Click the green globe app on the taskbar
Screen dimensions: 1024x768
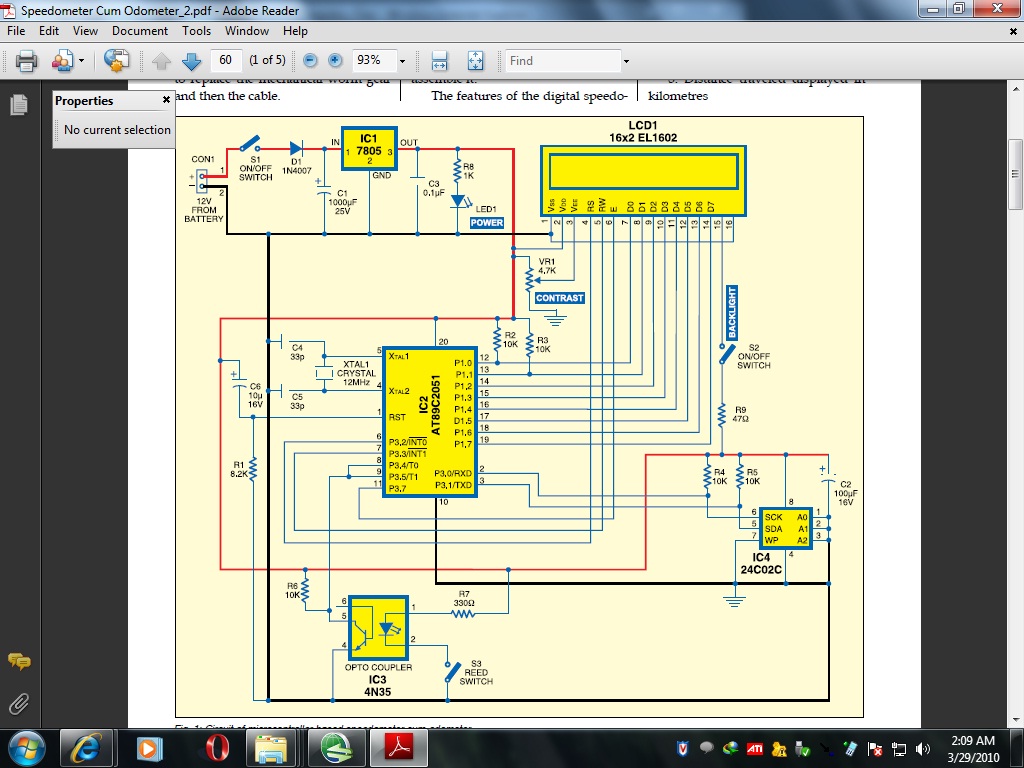(337, 748)
